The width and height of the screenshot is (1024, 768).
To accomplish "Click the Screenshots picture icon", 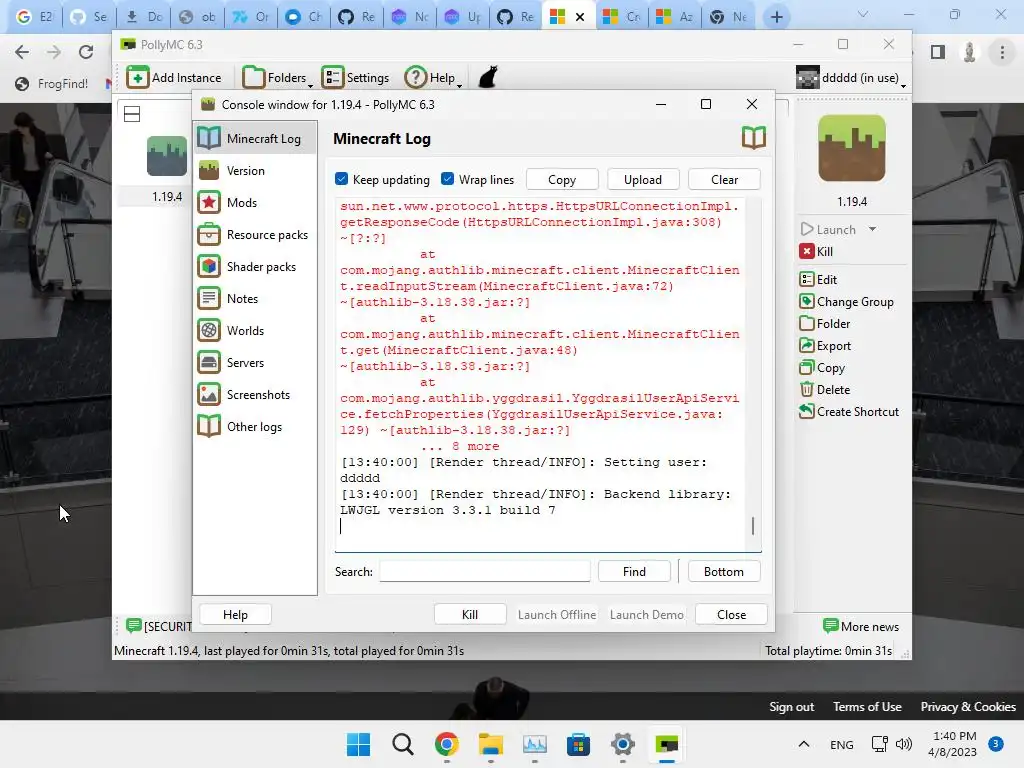I will point(209,394).
